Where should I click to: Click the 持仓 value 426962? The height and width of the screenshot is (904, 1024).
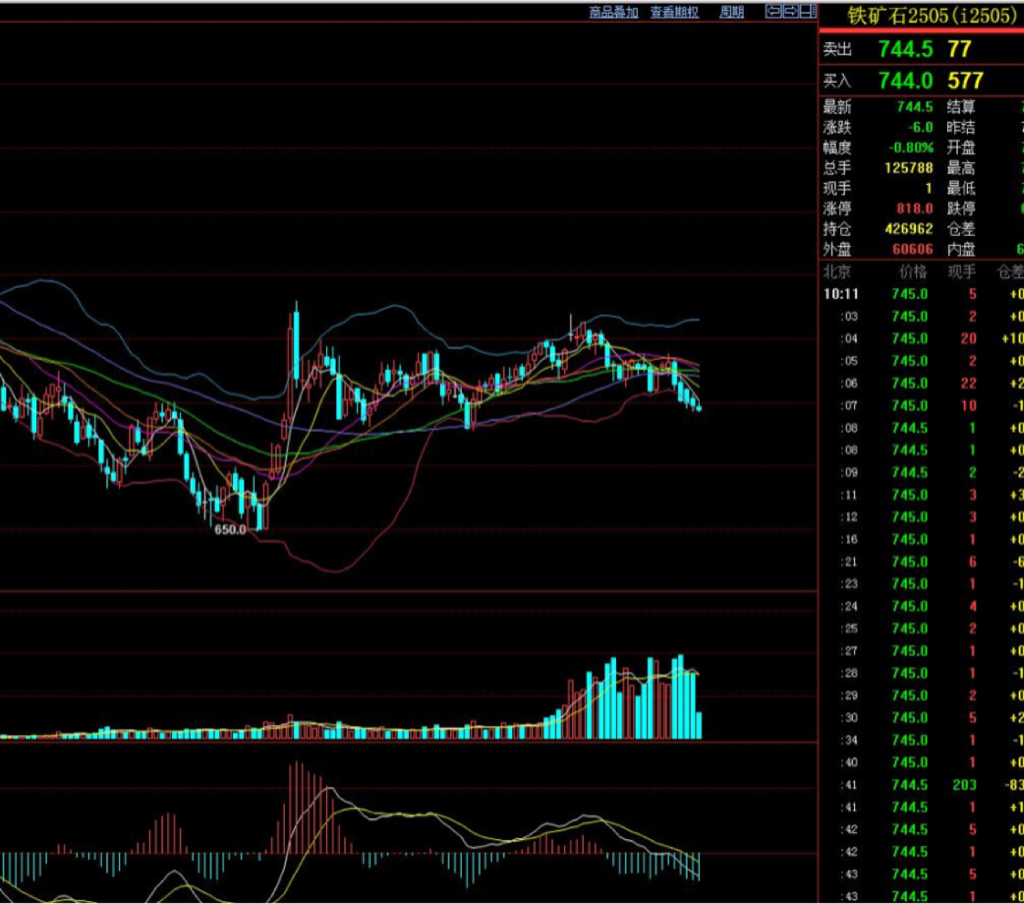(909, 229)
